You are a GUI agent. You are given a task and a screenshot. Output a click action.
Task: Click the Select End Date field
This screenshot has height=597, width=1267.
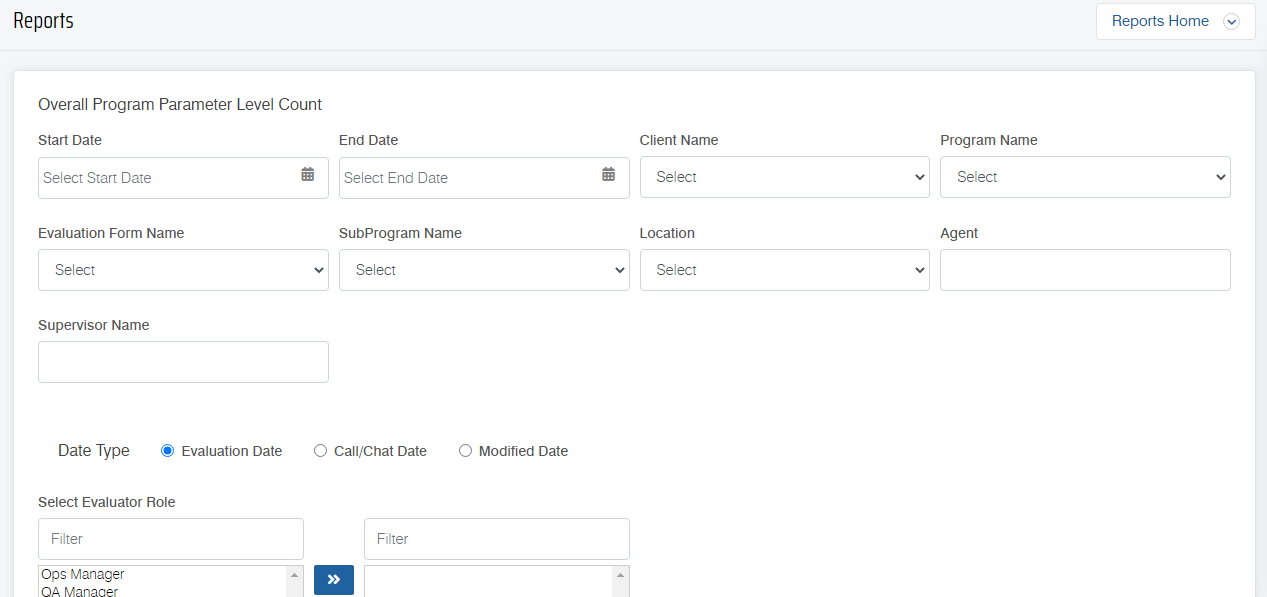(x=484, y=178)
